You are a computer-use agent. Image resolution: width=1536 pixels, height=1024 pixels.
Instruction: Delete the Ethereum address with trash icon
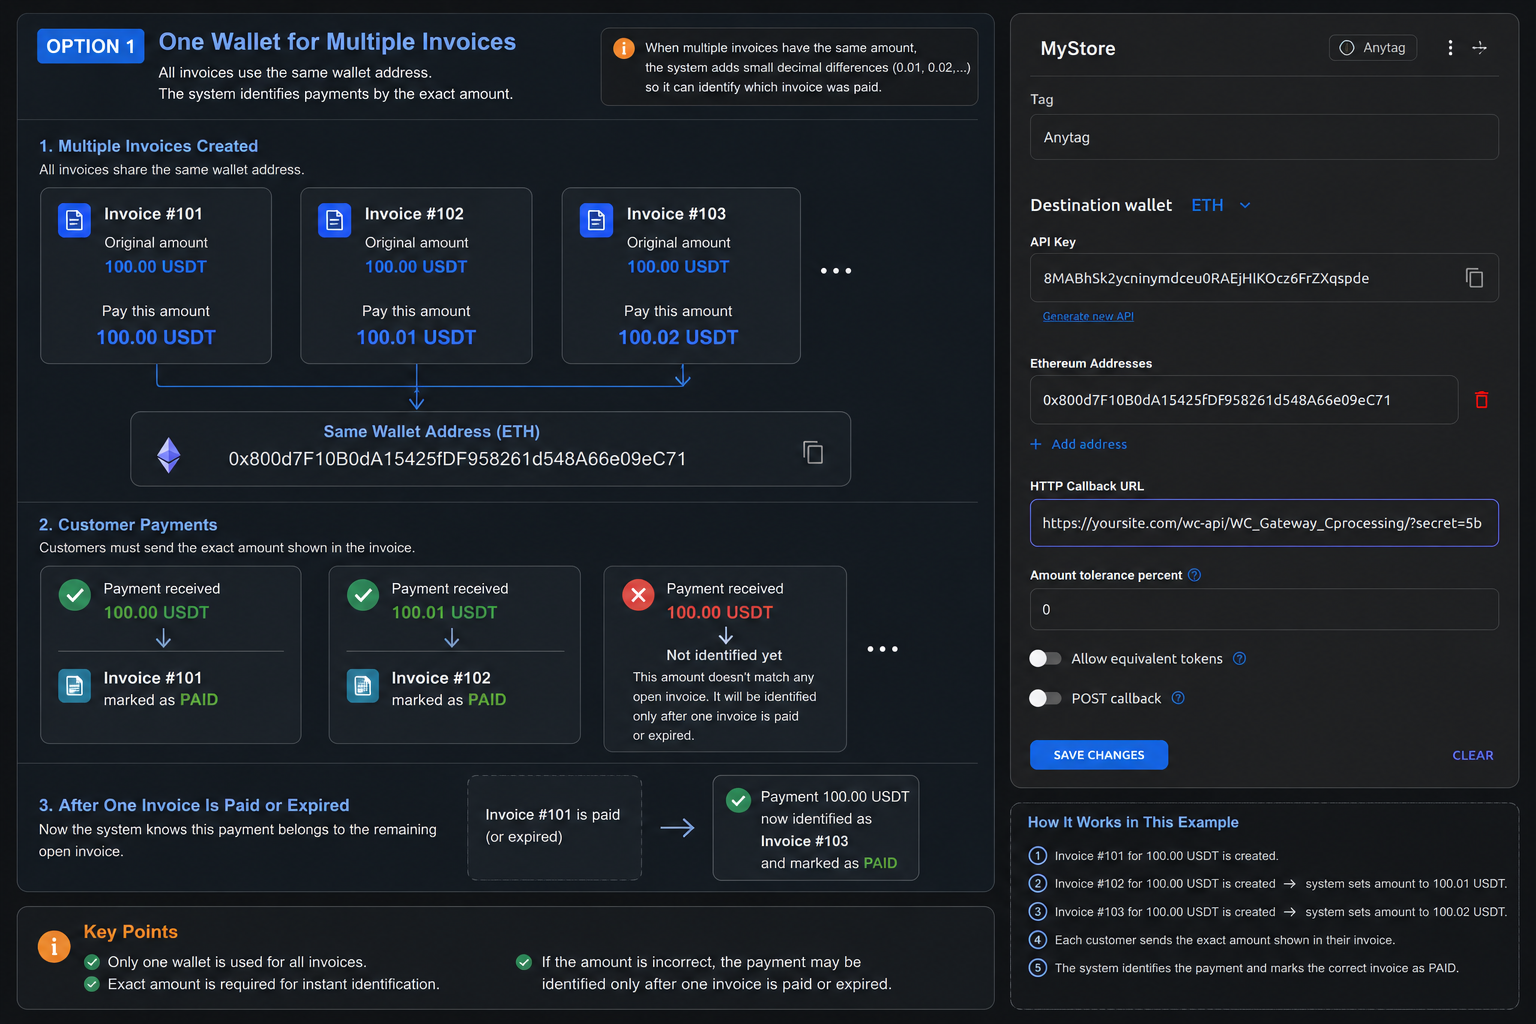[x=1482, y=400]
